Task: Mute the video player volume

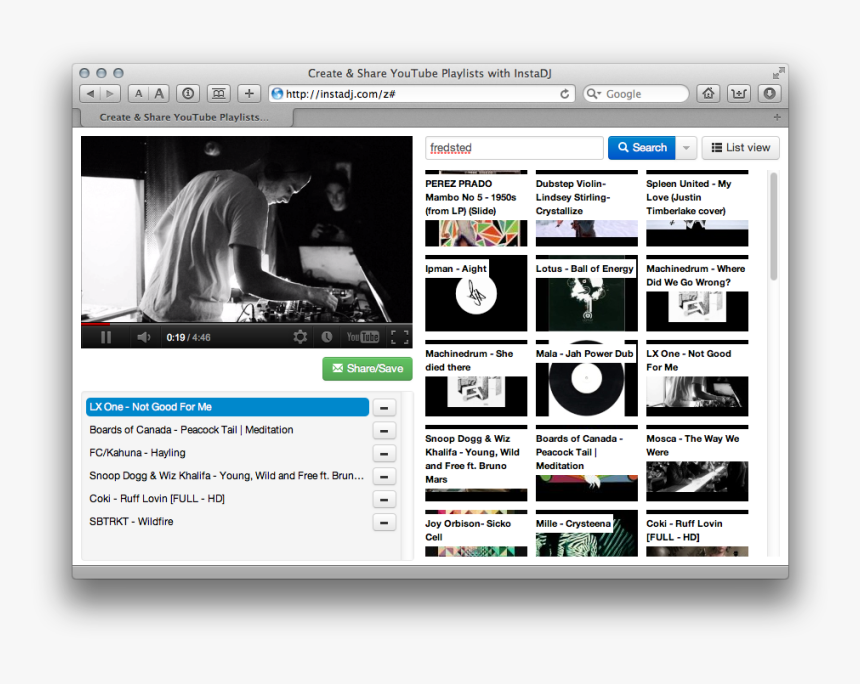Action: (x=143, y=337)
